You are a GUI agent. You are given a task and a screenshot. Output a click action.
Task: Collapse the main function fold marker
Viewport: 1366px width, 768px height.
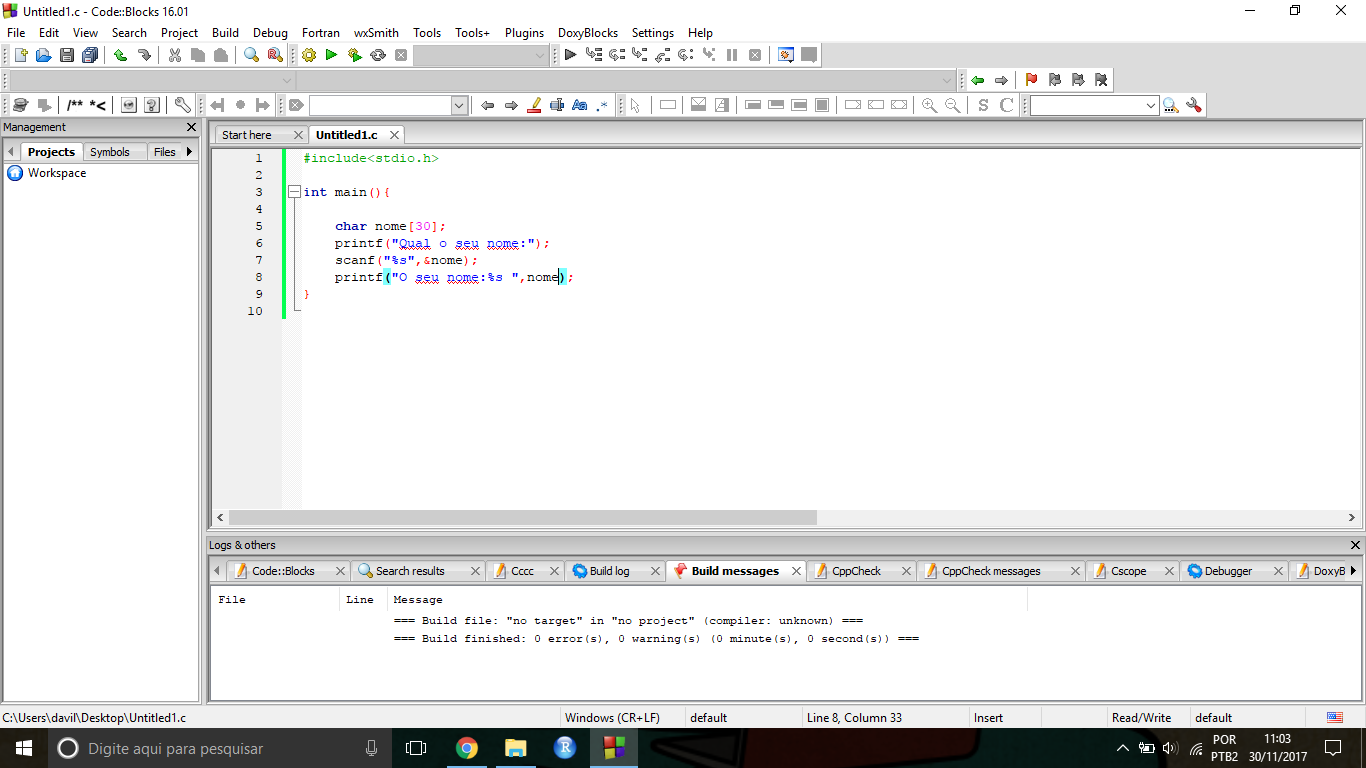pos(294,192)
